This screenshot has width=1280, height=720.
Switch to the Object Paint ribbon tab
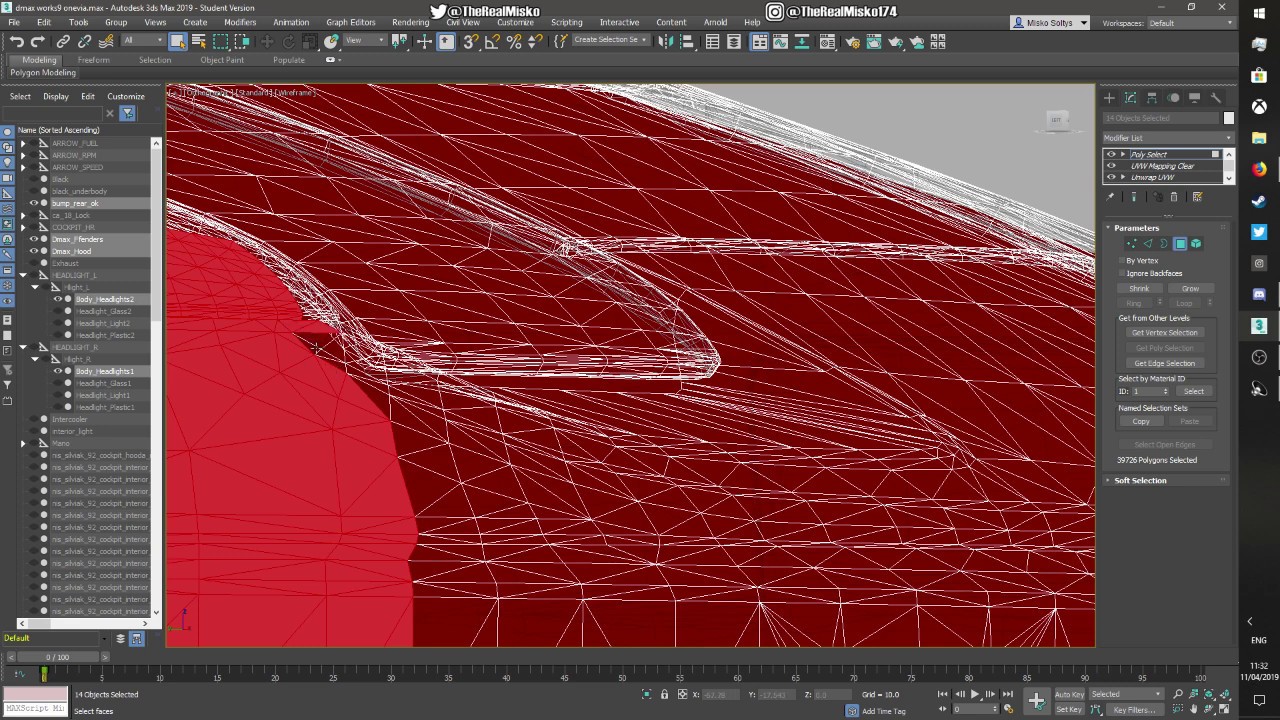click(222, 60)
